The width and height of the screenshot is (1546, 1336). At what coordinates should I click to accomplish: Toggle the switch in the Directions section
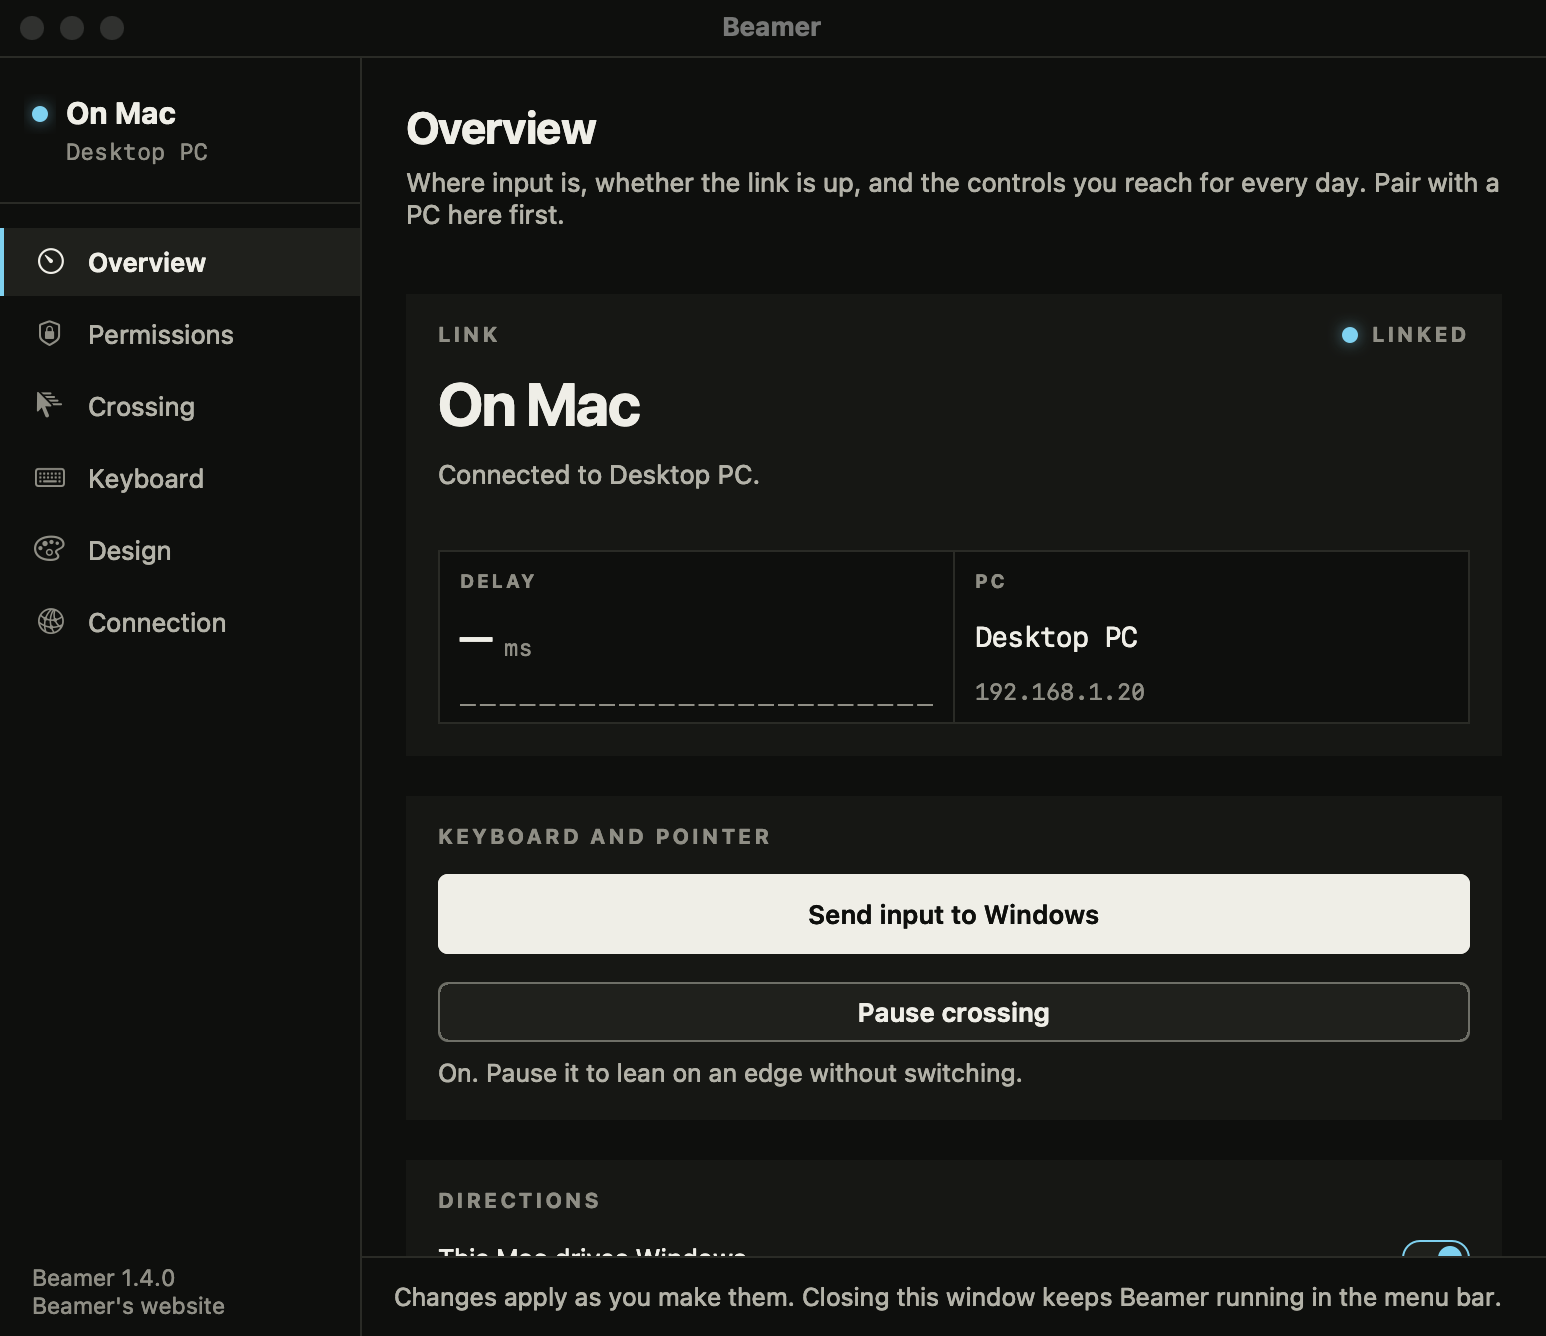pyautogui.click(x=1436, y=1249)
